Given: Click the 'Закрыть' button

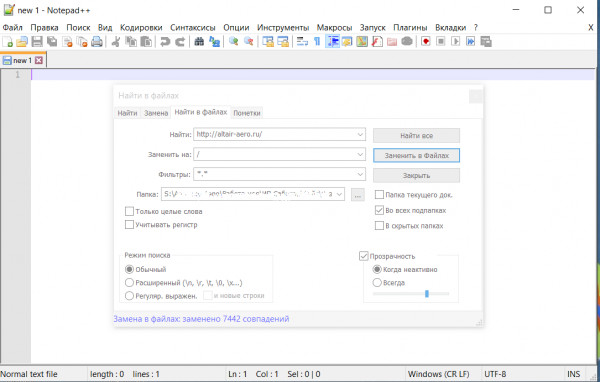Looking at the screenshot, I should (x=416, y=175).
